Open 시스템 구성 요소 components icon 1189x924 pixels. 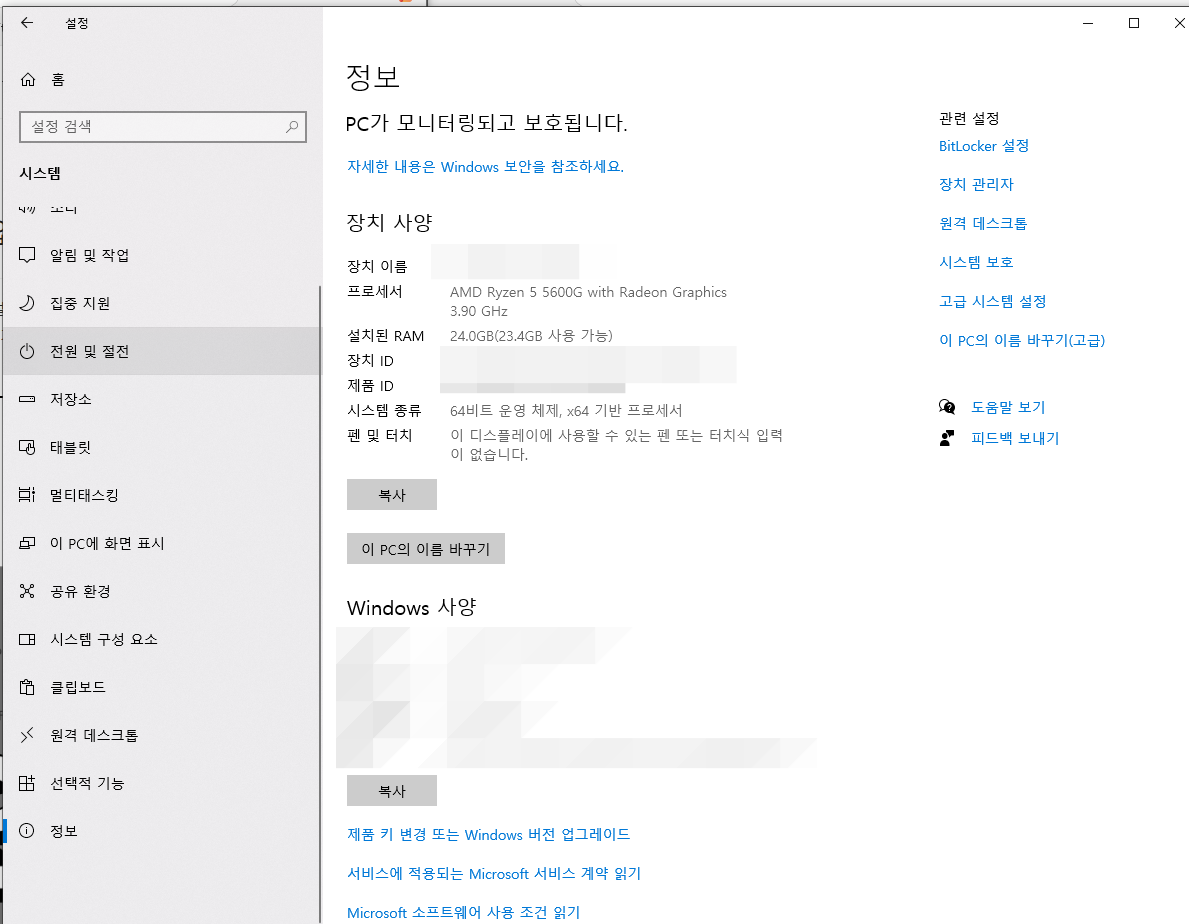coord(27,639)
